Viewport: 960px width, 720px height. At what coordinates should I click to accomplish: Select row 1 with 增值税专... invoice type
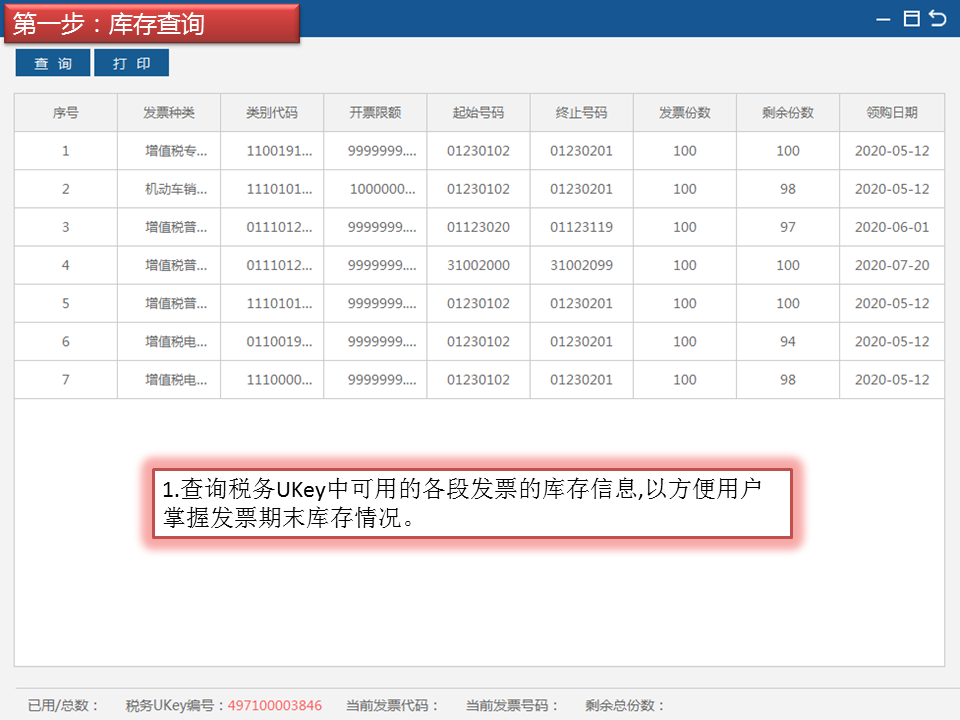(479, 151)
